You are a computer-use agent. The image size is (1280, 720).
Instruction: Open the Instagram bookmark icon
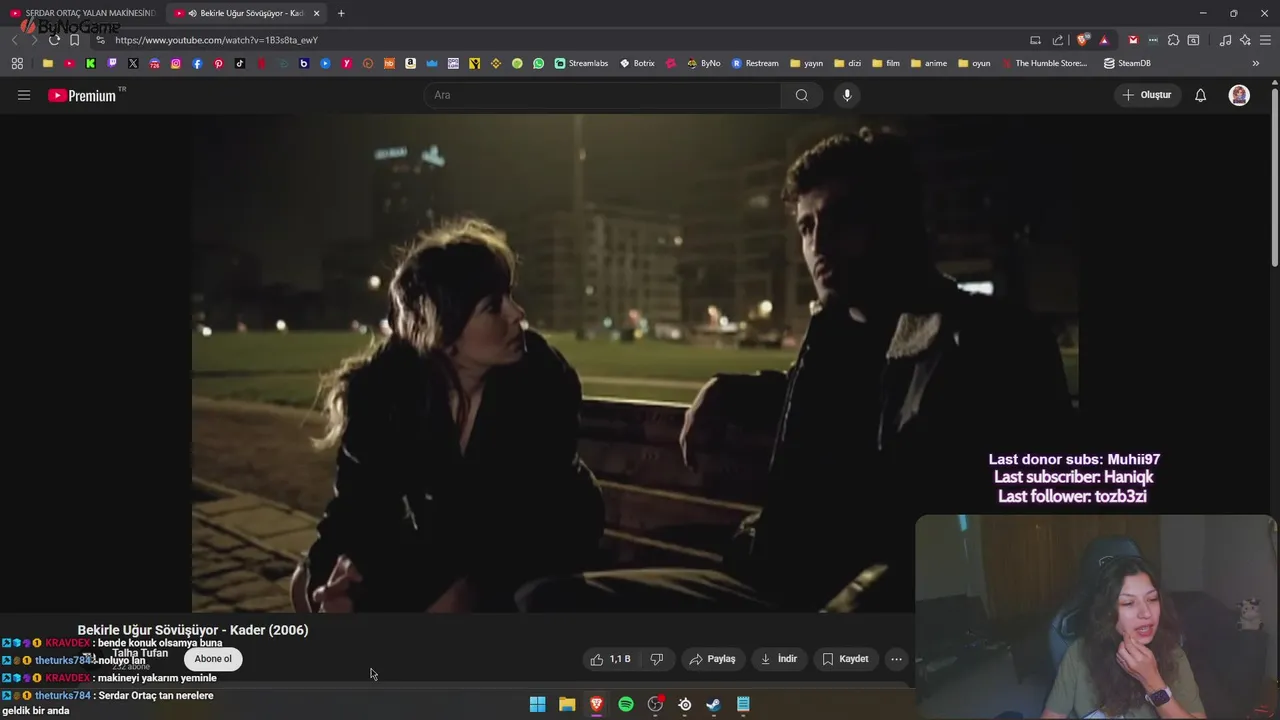click(176, 63)
